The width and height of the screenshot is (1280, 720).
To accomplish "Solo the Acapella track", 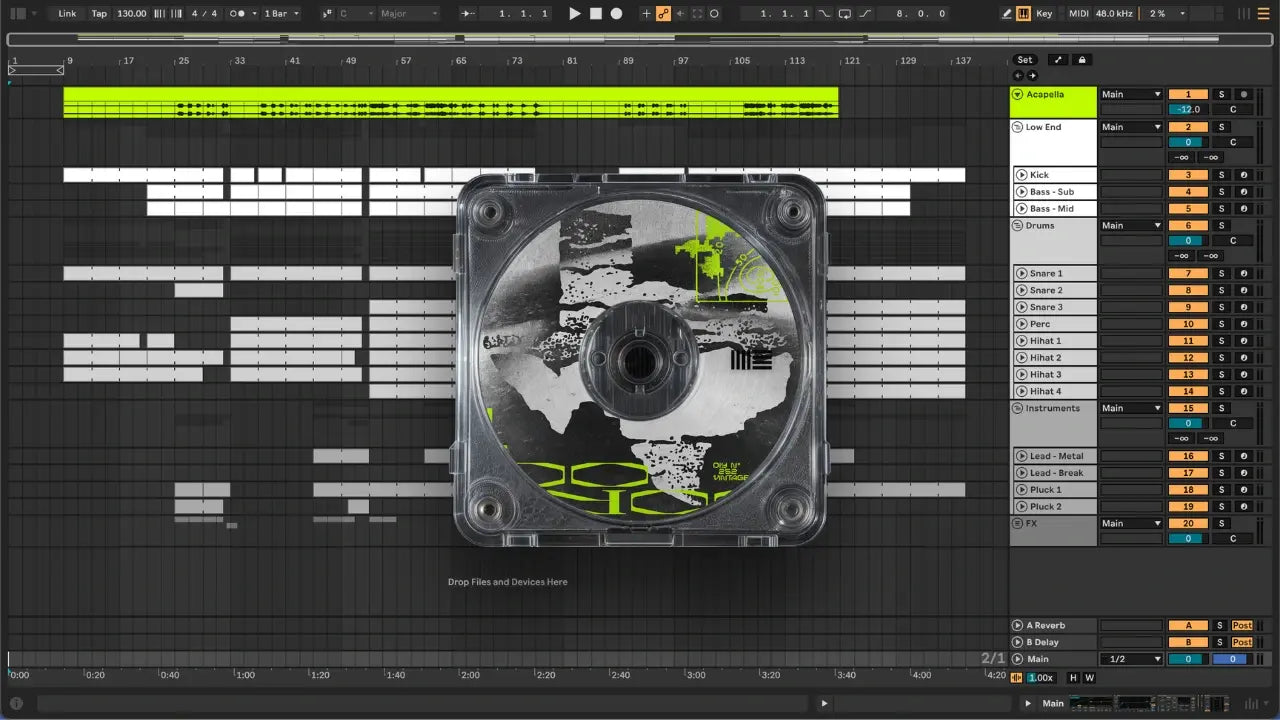I will point(1221,94).
